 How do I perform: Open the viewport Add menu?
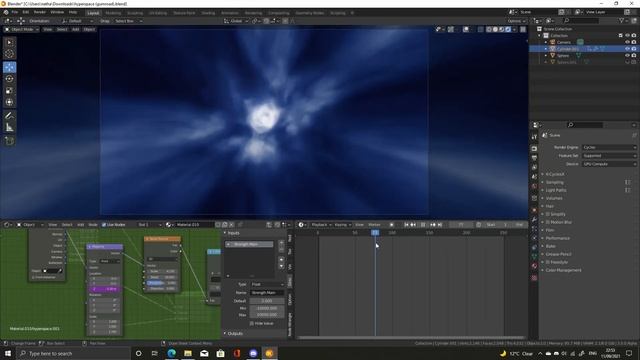click(x=76, y=29)
